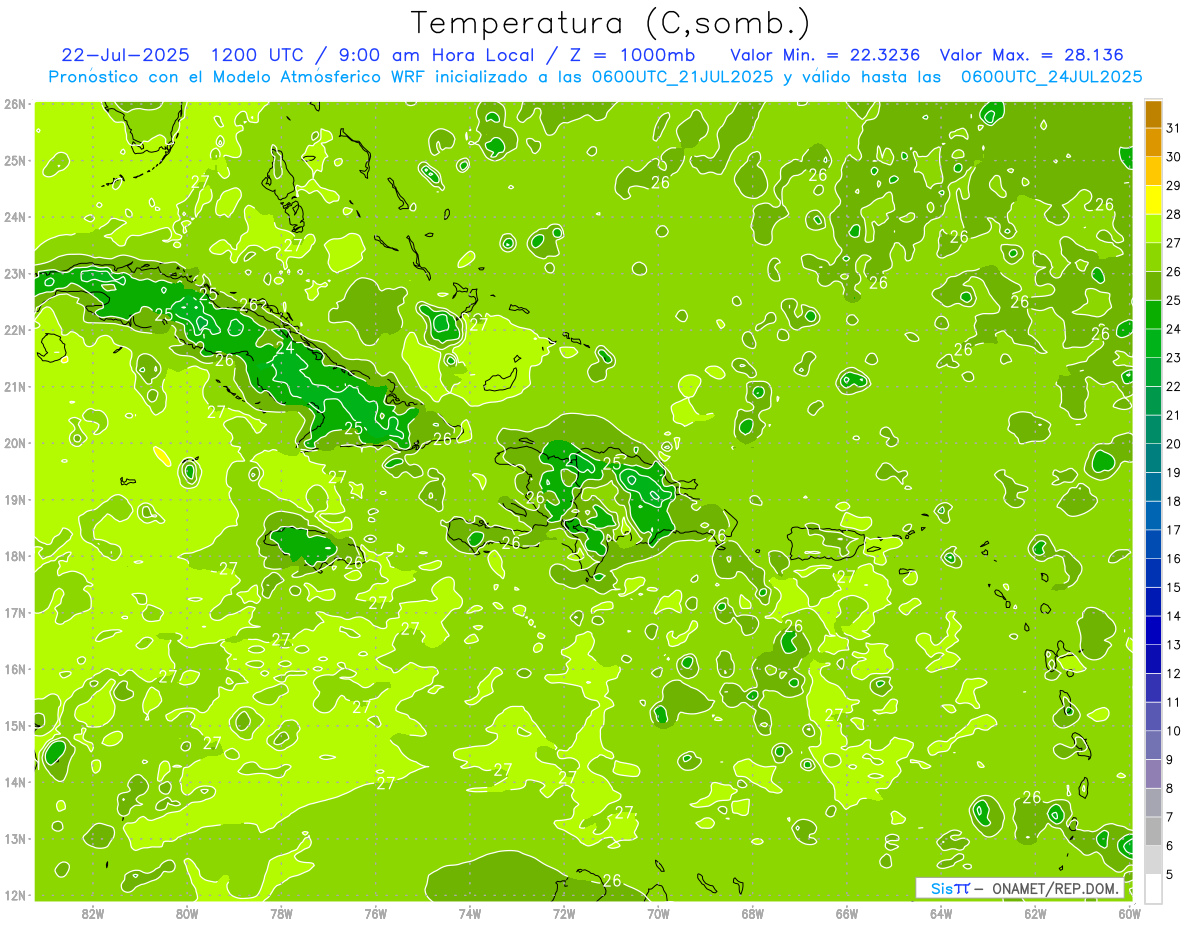Click the 13N latitude axis label
Image resolution: width=1200 pixels, height=927 pixels.
click(15, 838)
